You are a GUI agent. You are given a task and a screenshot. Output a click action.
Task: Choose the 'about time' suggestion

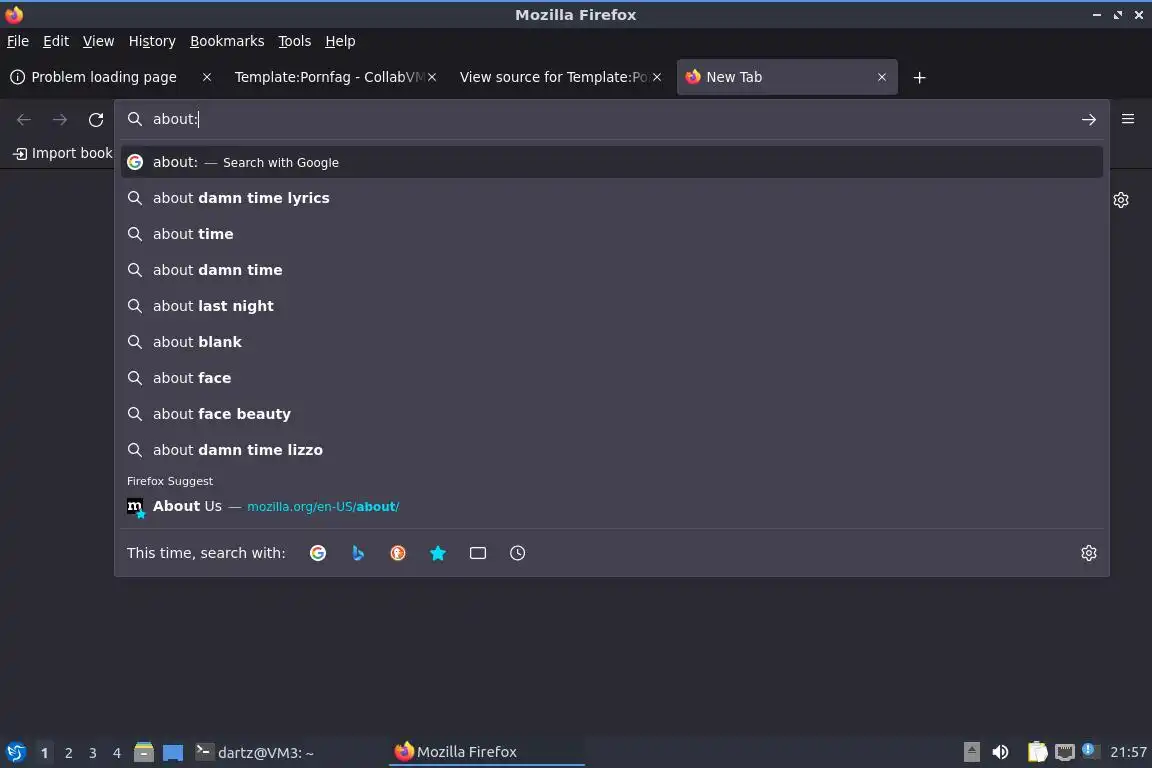pos(611,234)
